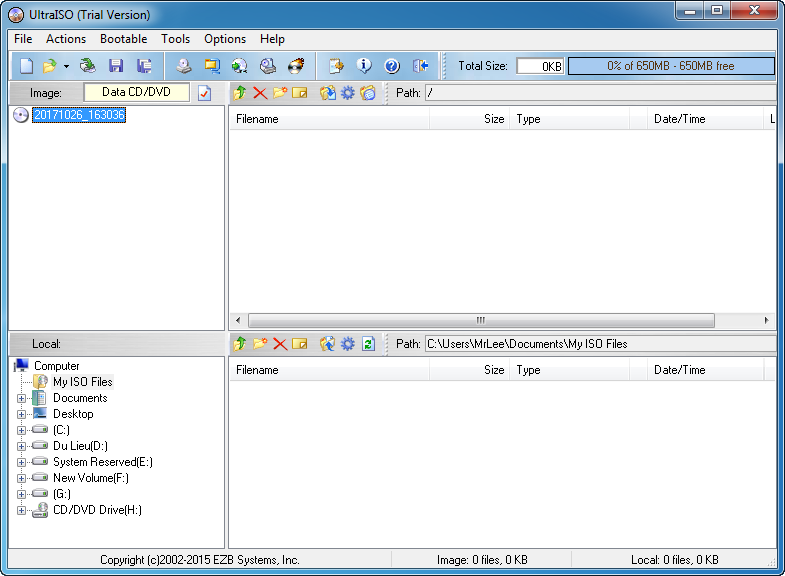Click the red X delete icon in image pane

tap(260, 93)
